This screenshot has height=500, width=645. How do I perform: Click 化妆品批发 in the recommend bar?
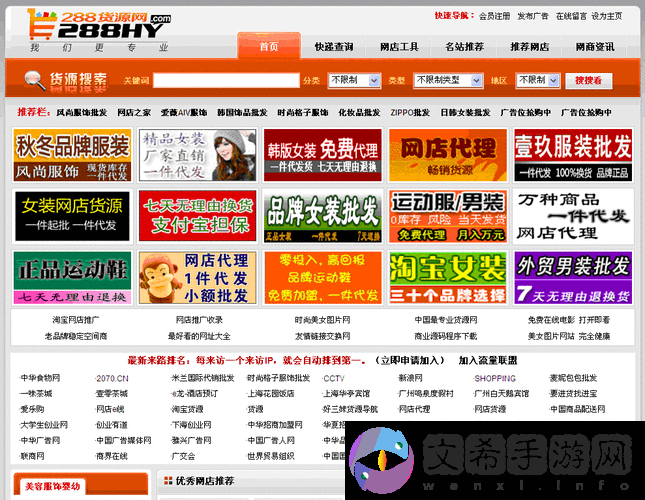pyautogui.click(x=359, y=112)
